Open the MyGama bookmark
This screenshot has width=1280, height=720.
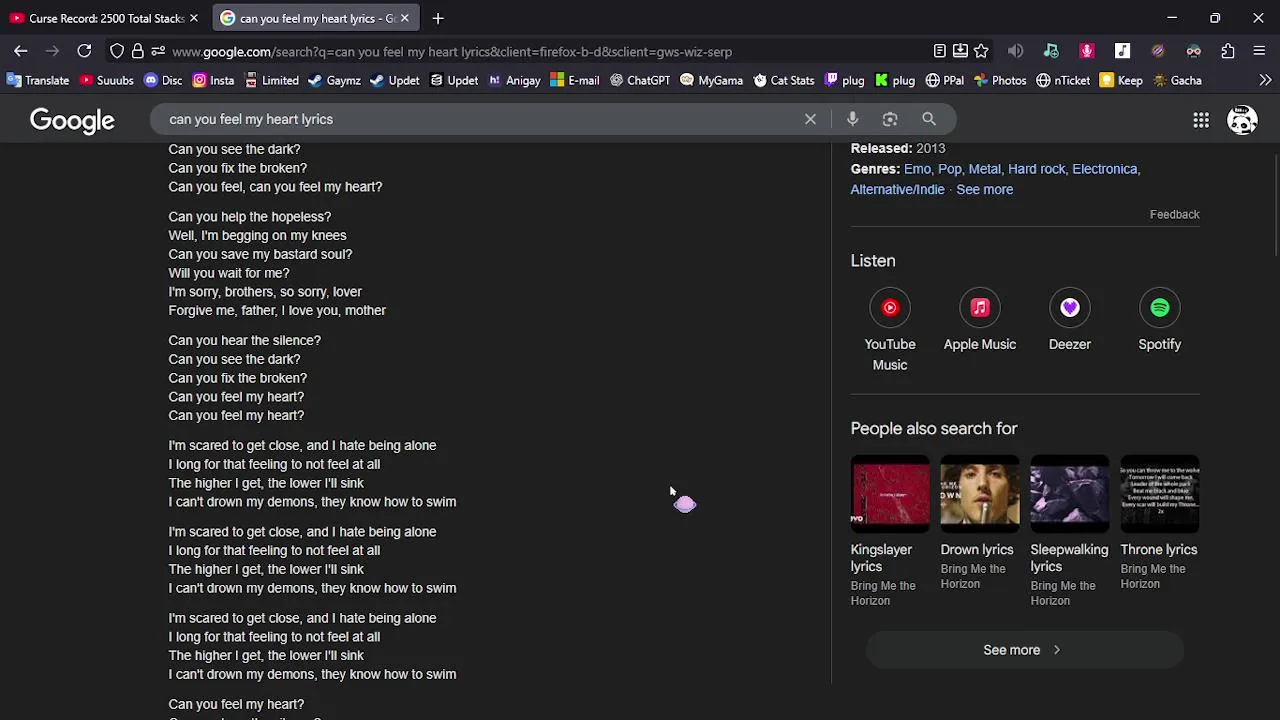point(712,80)
